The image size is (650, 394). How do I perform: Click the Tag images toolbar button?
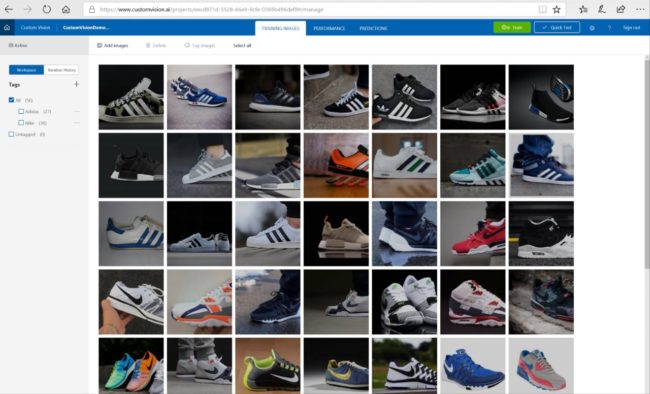click(x=200, y=46)
